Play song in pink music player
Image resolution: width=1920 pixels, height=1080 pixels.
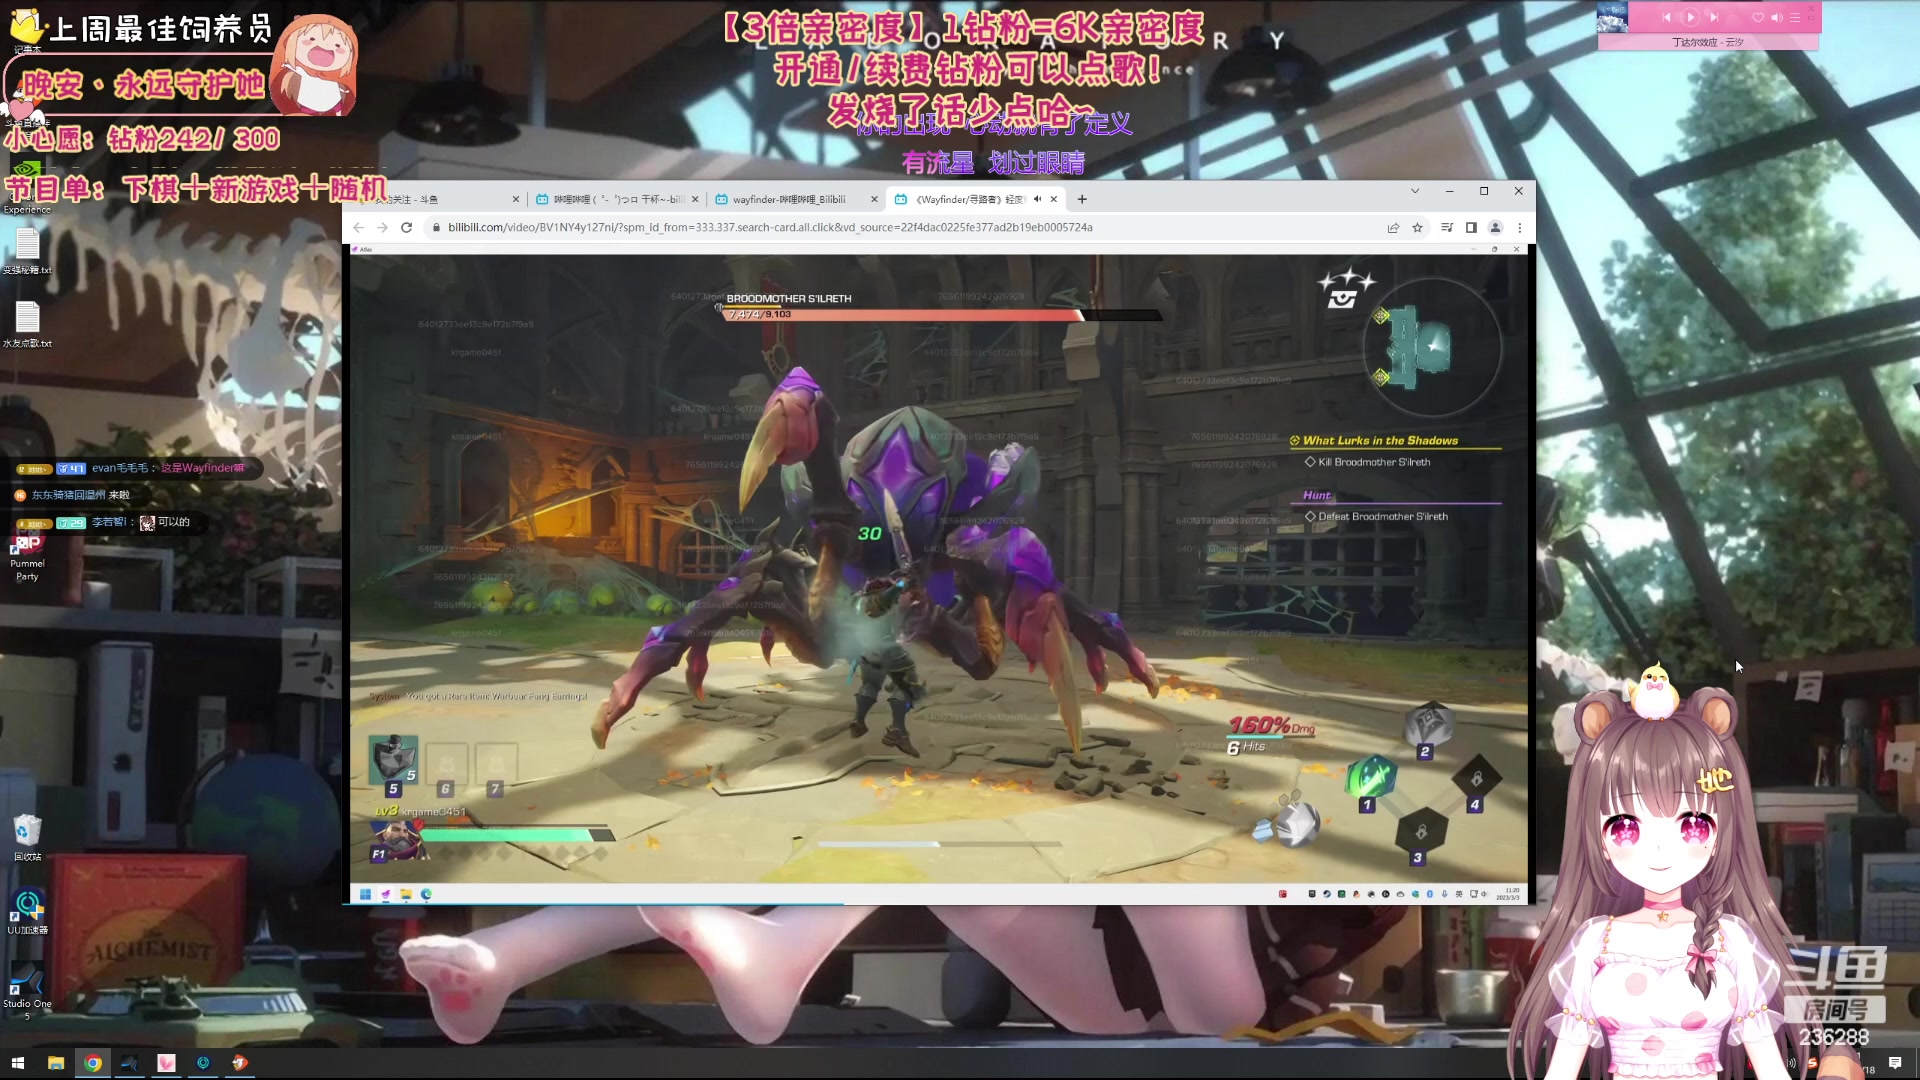(1690, 17)
